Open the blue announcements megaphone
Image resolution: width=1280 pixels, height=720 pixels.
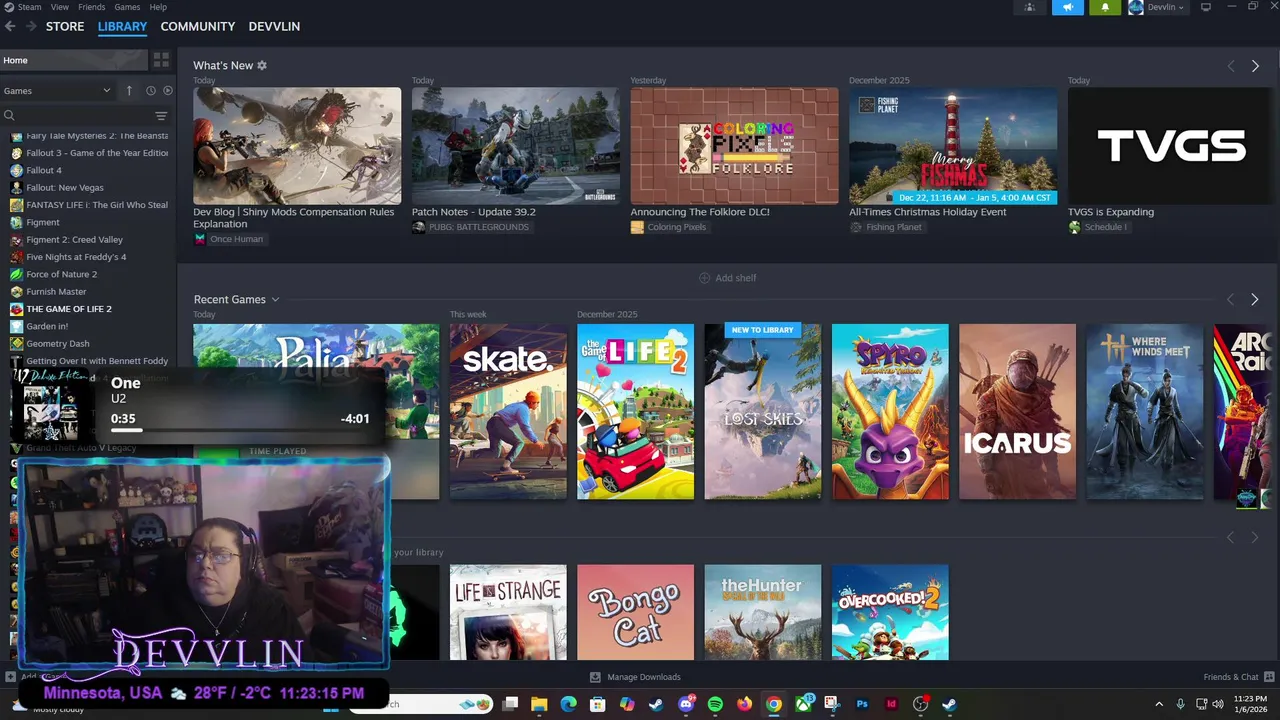tap(1067, 7)
